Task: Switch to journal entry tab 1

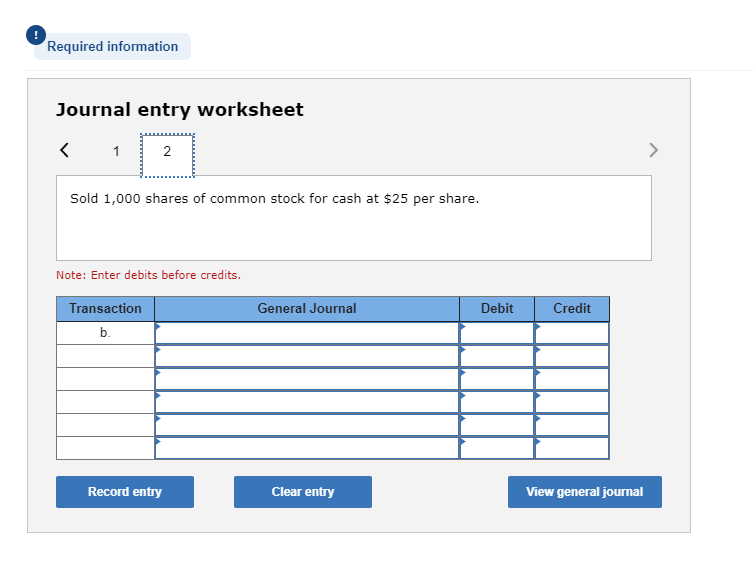Action: (116, 152)
